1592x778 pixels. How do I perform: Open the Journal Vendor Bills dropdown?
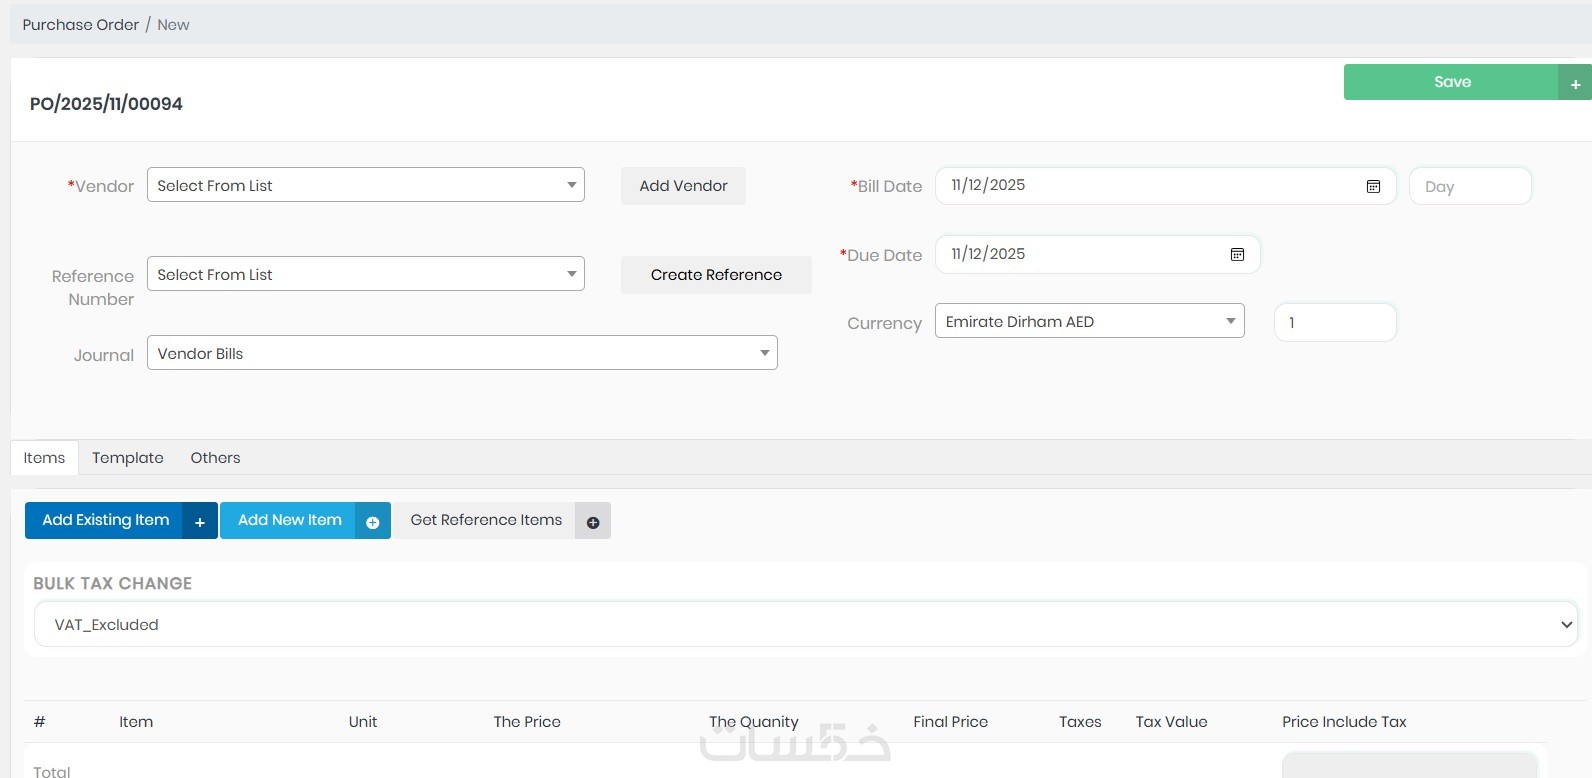coord(462,353)
